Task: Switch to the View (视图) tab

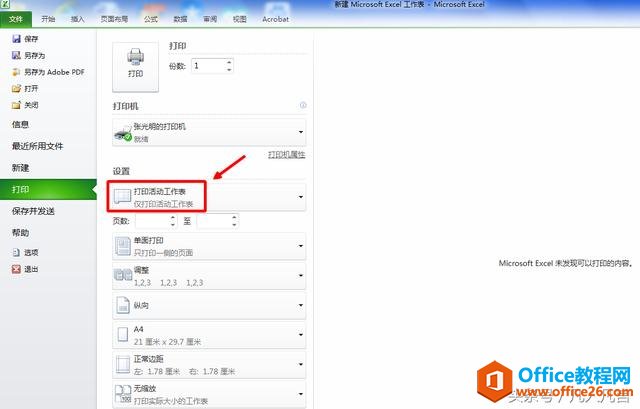Action: pyautogui.click(x=240, y=19)
